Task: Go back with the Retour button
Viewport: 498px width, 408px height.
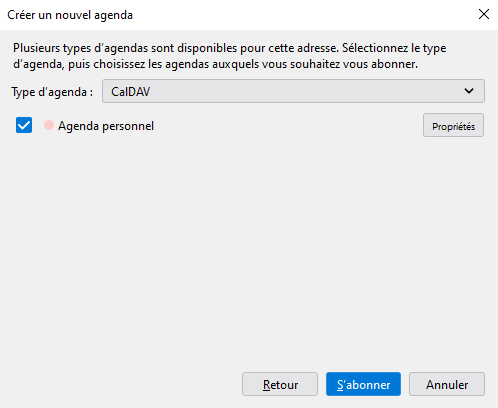Action: click(280, 384)
